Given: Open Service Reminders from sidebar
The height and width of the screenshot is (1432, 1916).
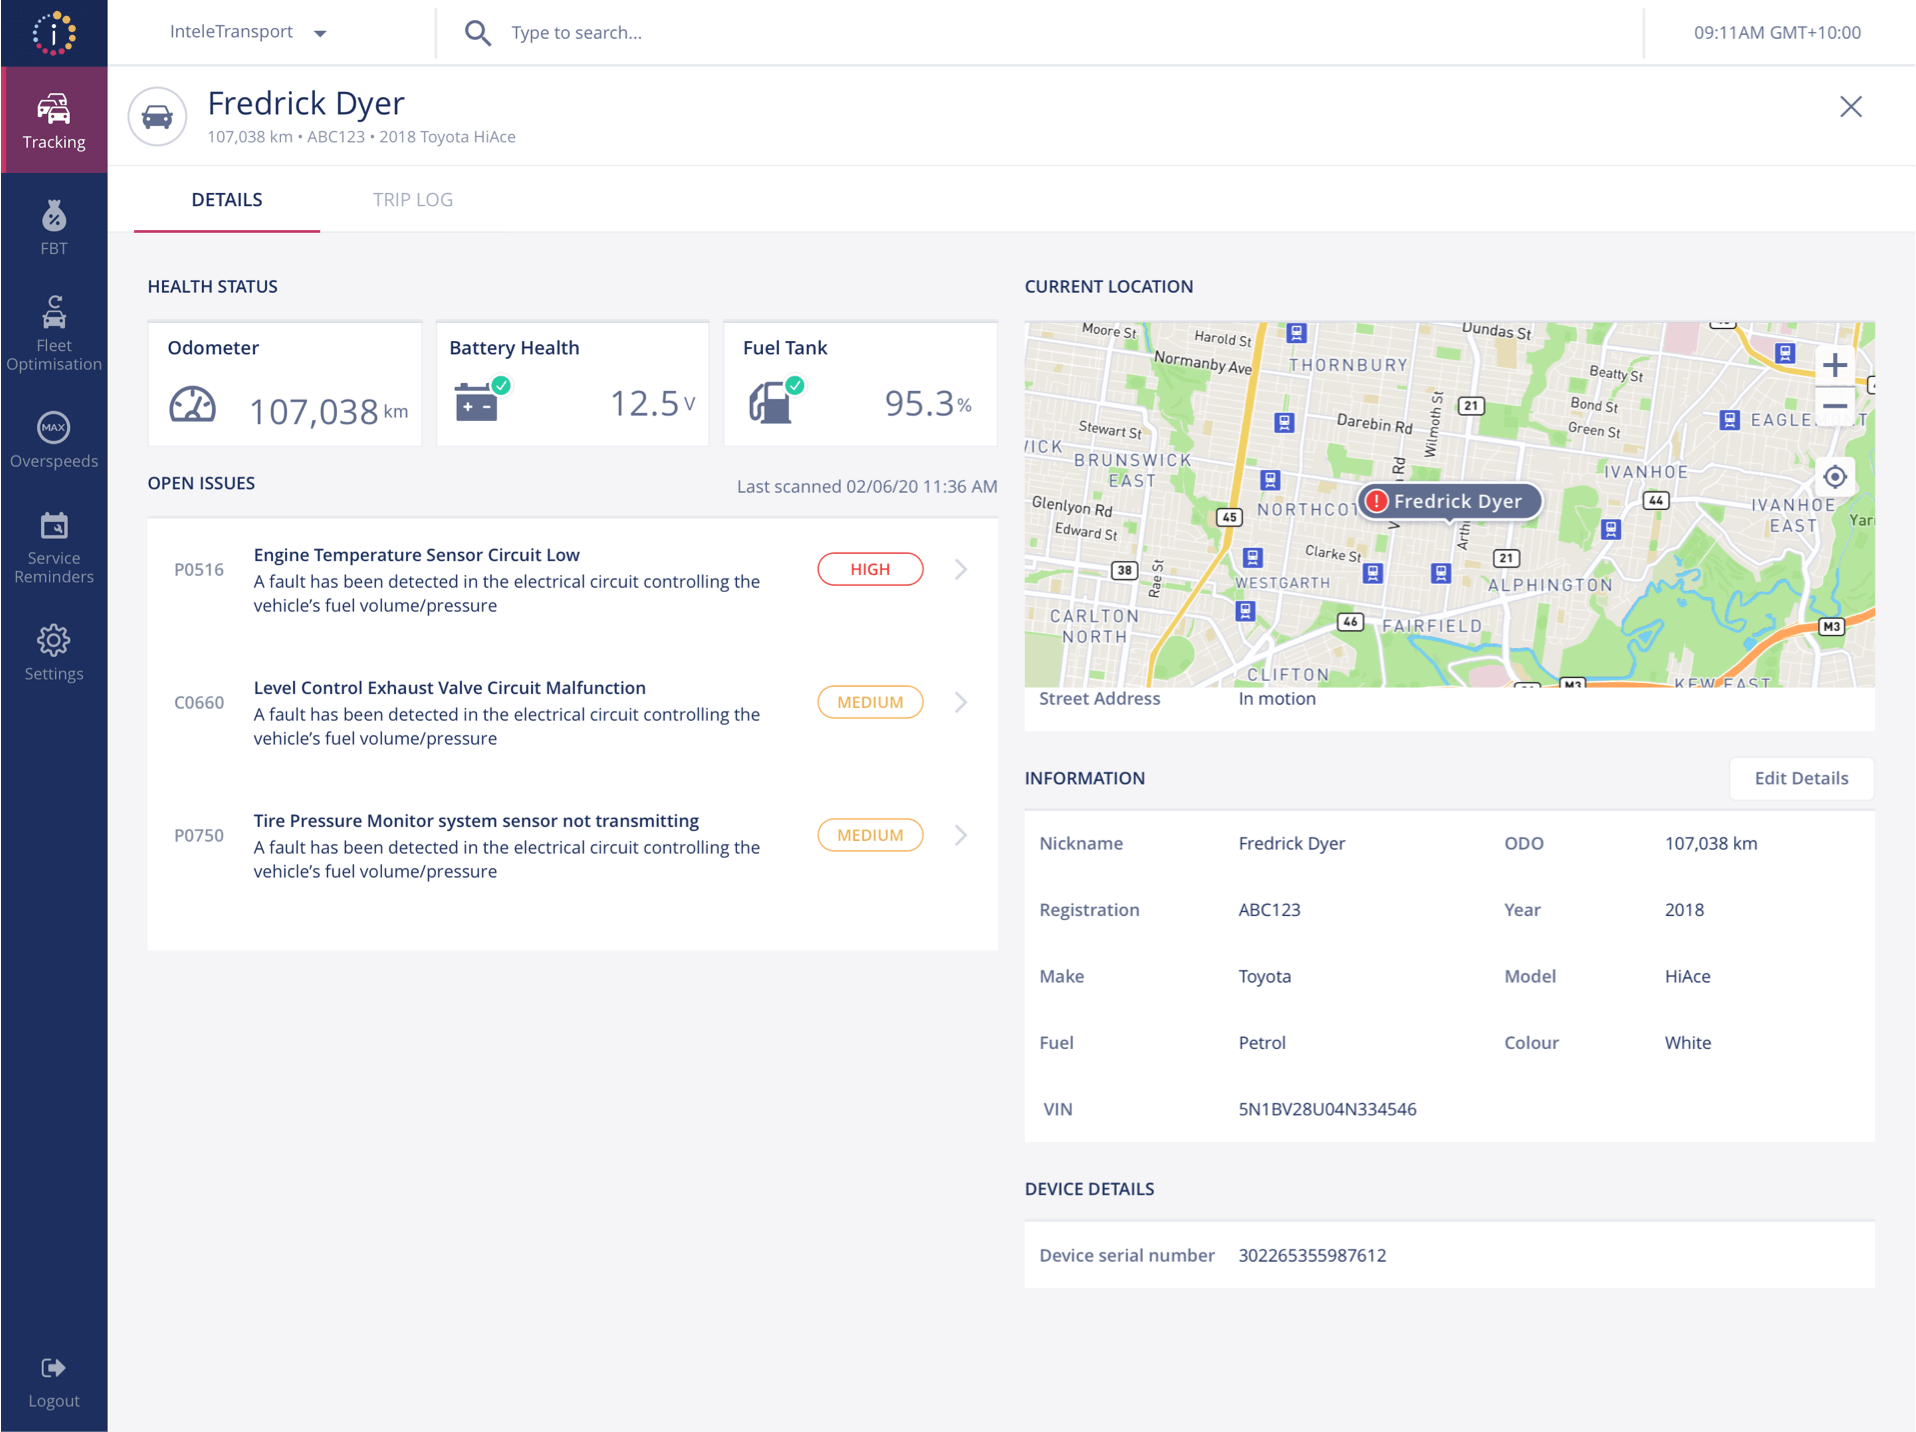Looking at the screenshot, I should point(54,547).
